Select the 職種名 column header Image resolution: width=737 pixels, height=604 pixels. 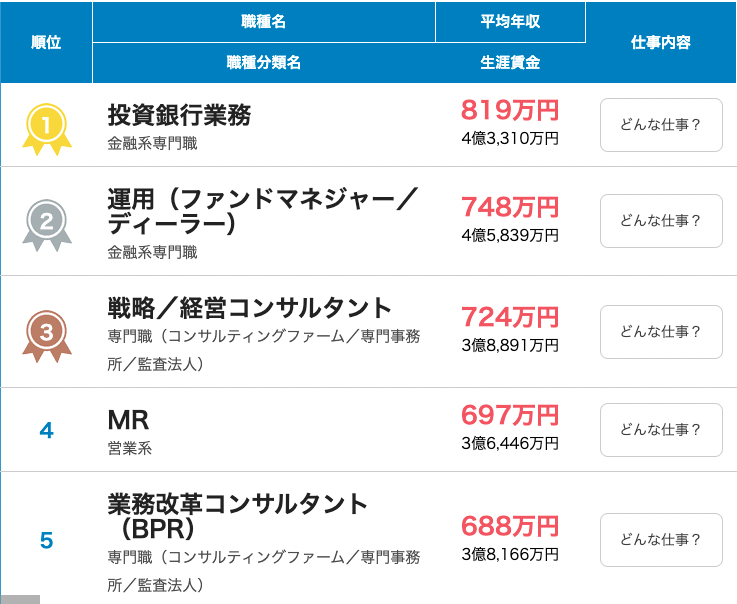(x=264, y=22)
